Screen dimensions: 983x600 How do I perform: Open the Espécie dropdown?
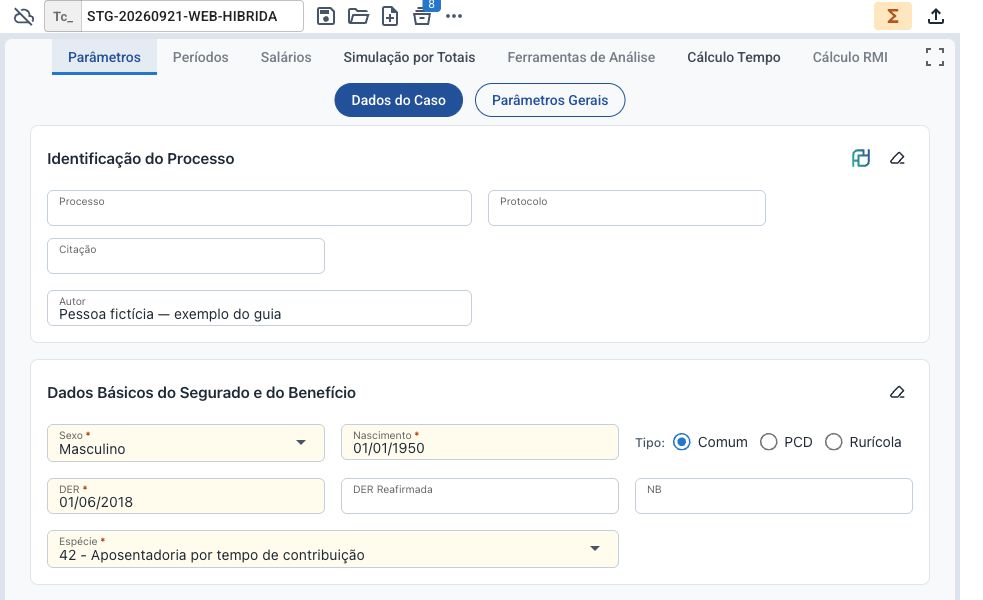pyautogui.click(x=333, y=549)
